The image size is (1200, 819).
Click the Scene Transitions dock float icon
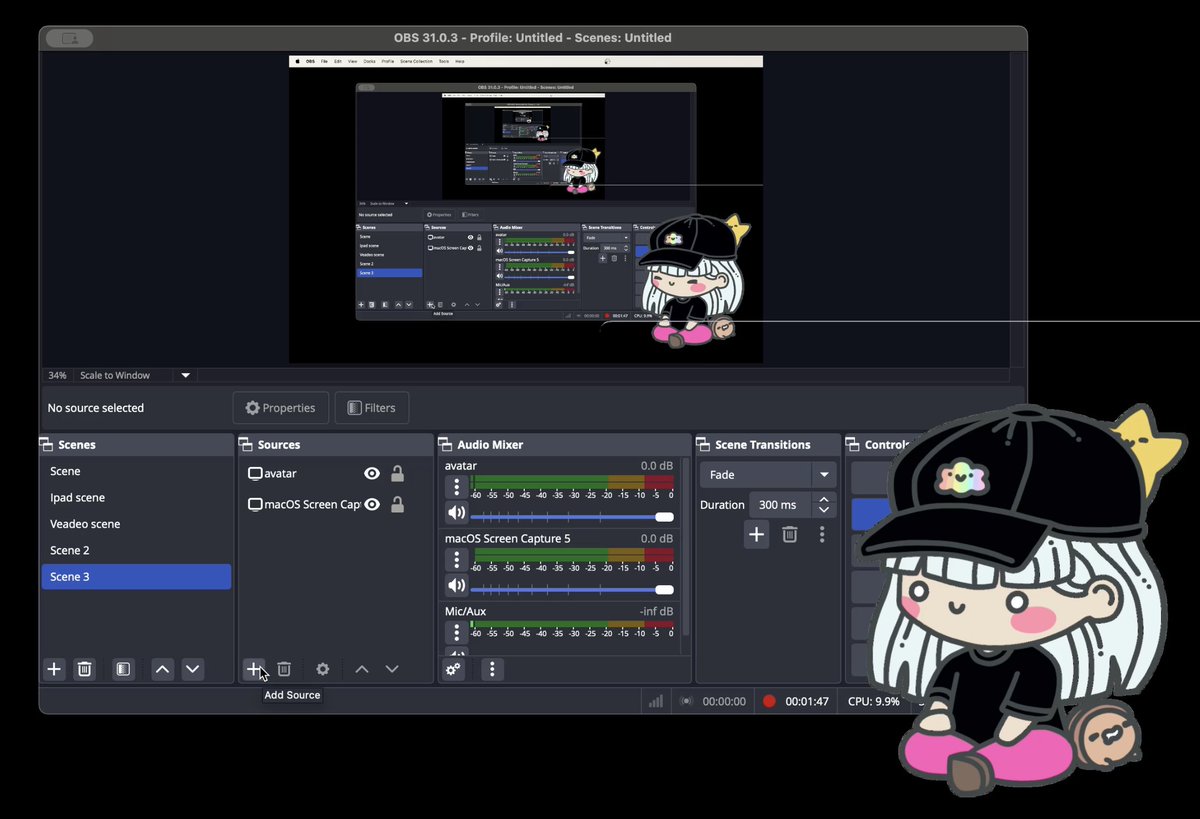click(x=704, y=444)
